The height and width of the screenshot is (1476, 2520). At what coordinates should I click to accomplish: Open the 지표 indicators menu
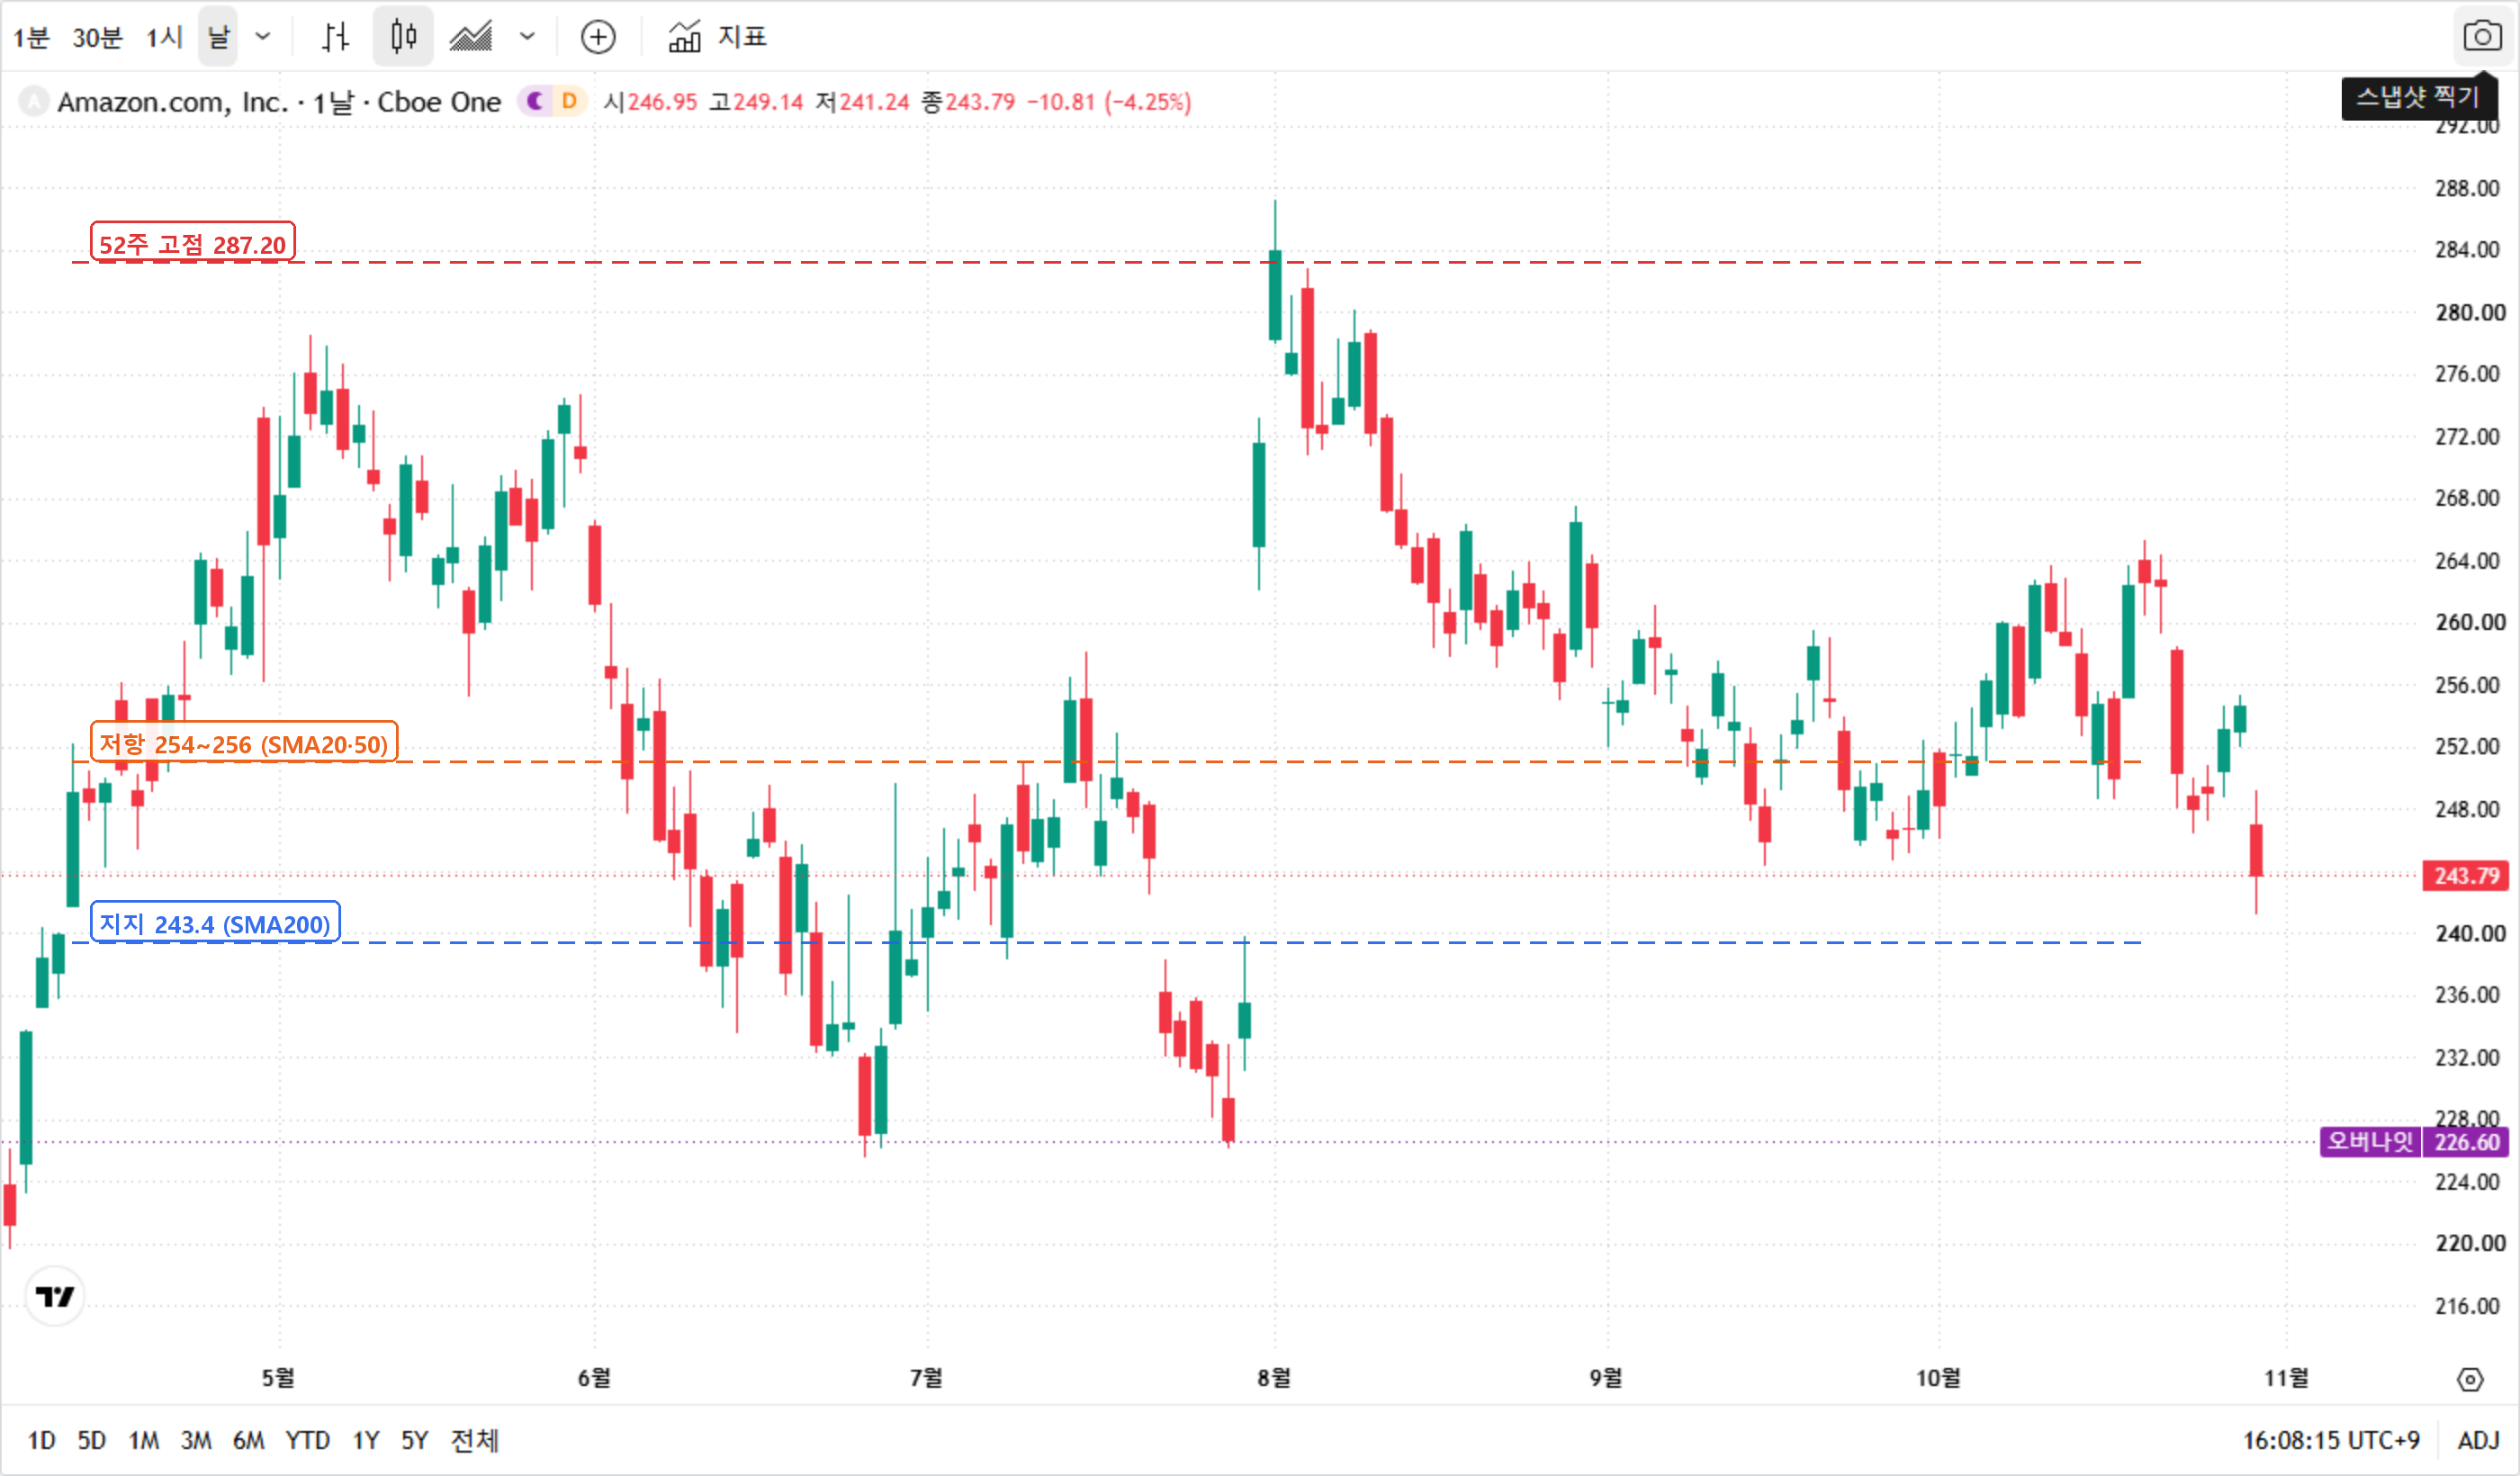[x=716, y=37]
